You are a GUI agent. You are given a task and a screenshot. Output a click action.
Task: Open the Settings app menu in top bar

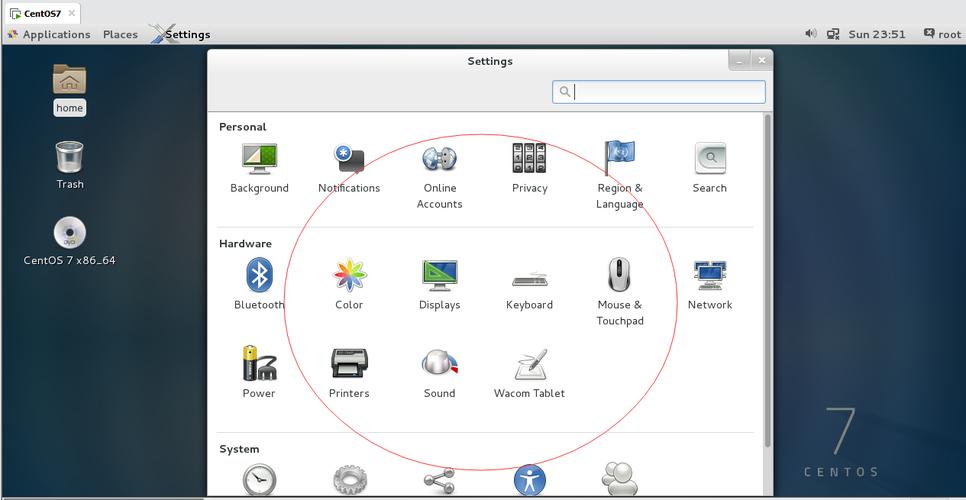click(x=181, y=34)
